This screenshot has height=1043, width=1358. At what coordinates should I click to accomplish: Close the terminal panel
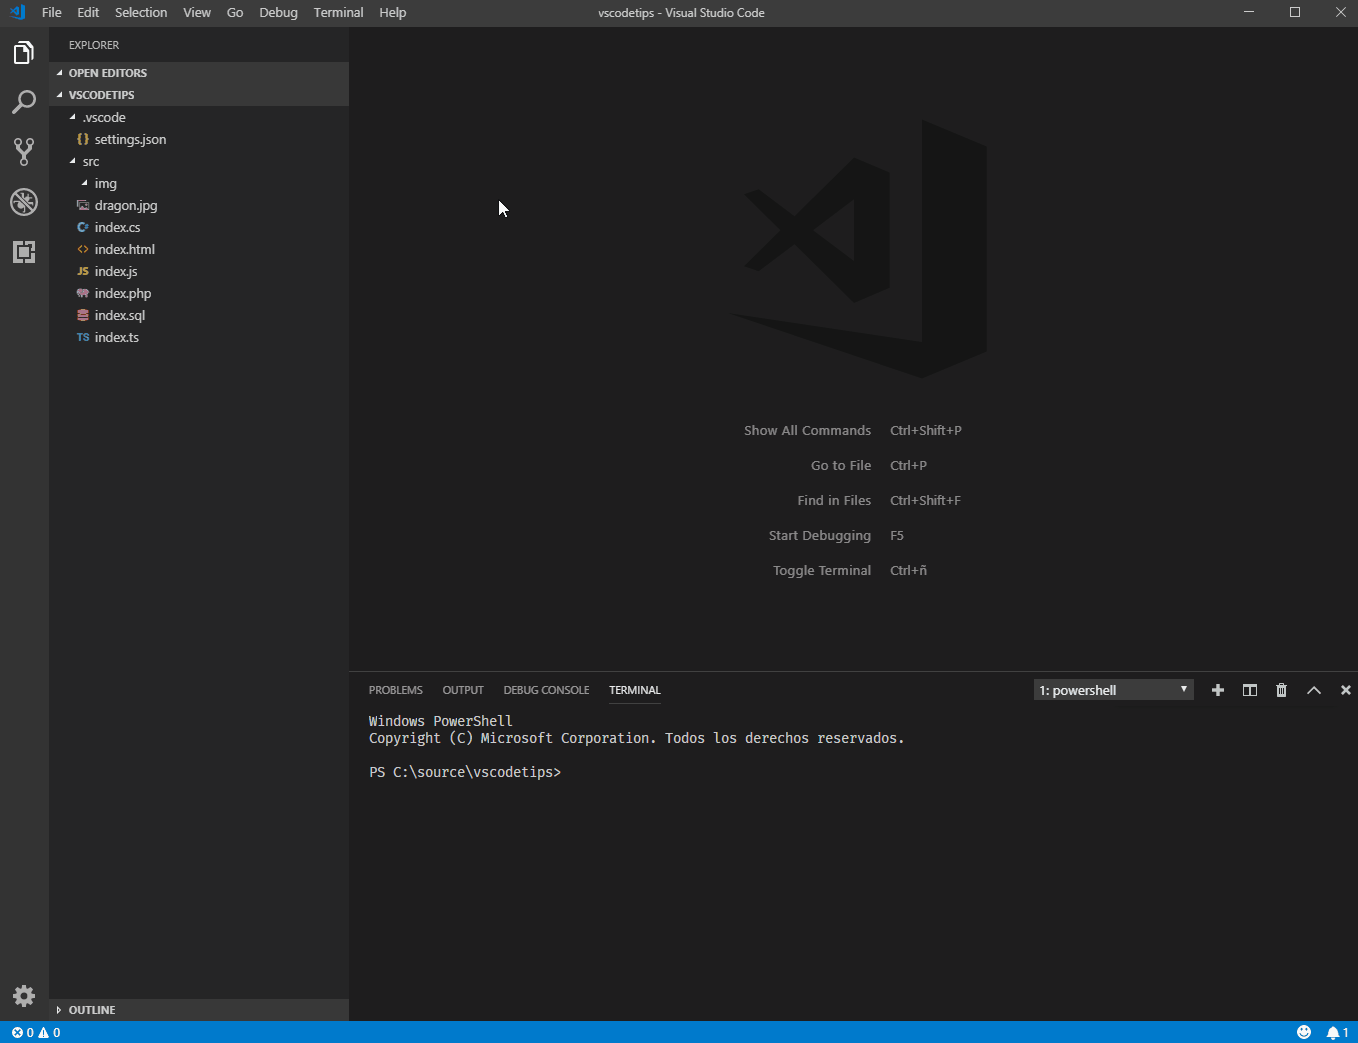click(x=1346, y=690)
